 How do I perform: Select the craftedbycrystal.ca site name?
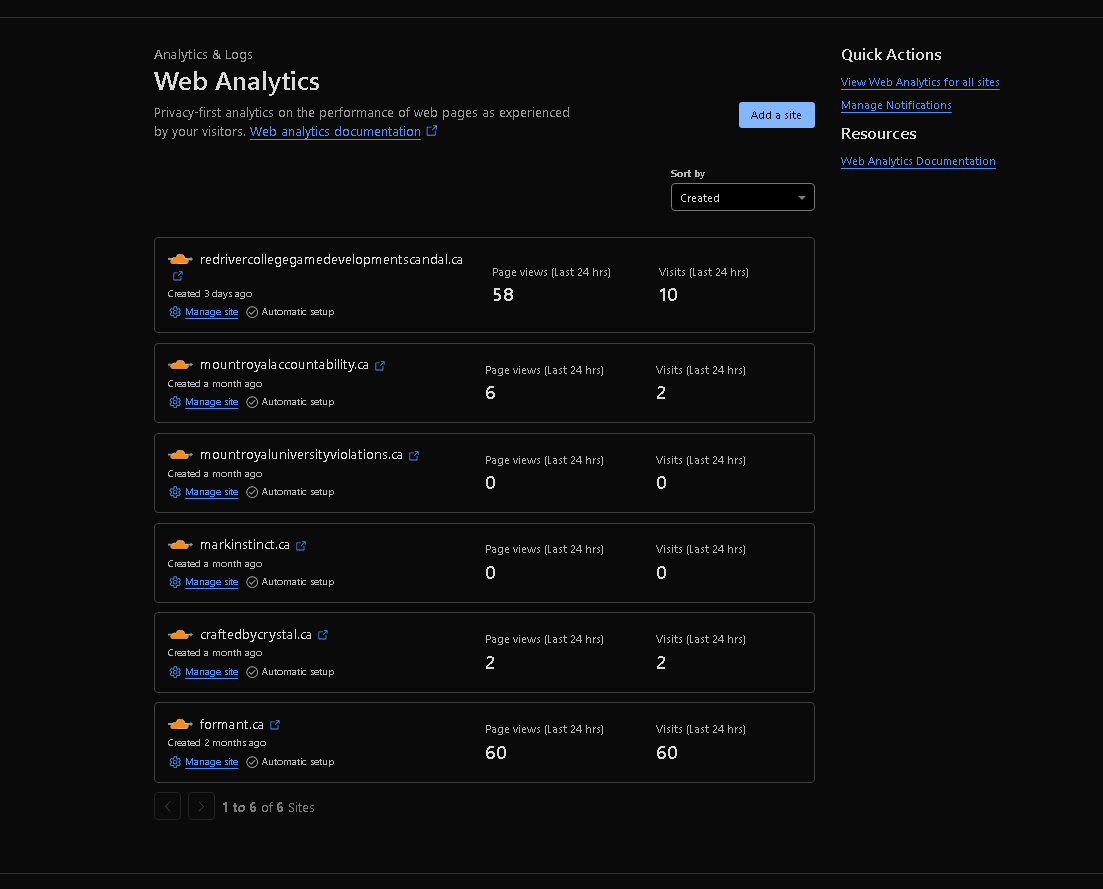click(256, 634)
